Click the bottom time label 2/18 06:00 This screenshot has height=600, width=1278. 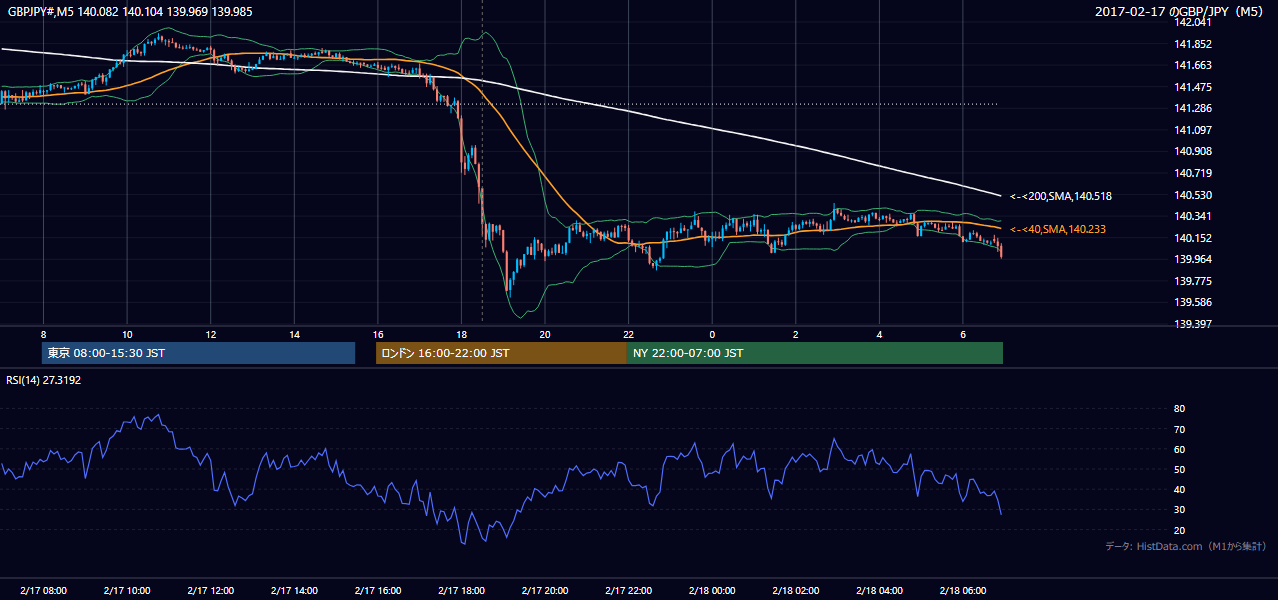click(962, 591)
